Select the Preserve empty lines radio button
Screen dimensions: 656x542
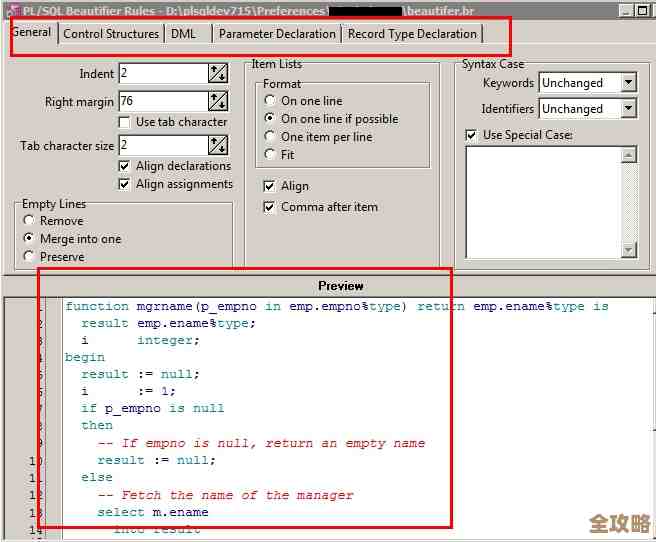coord(29,257)
